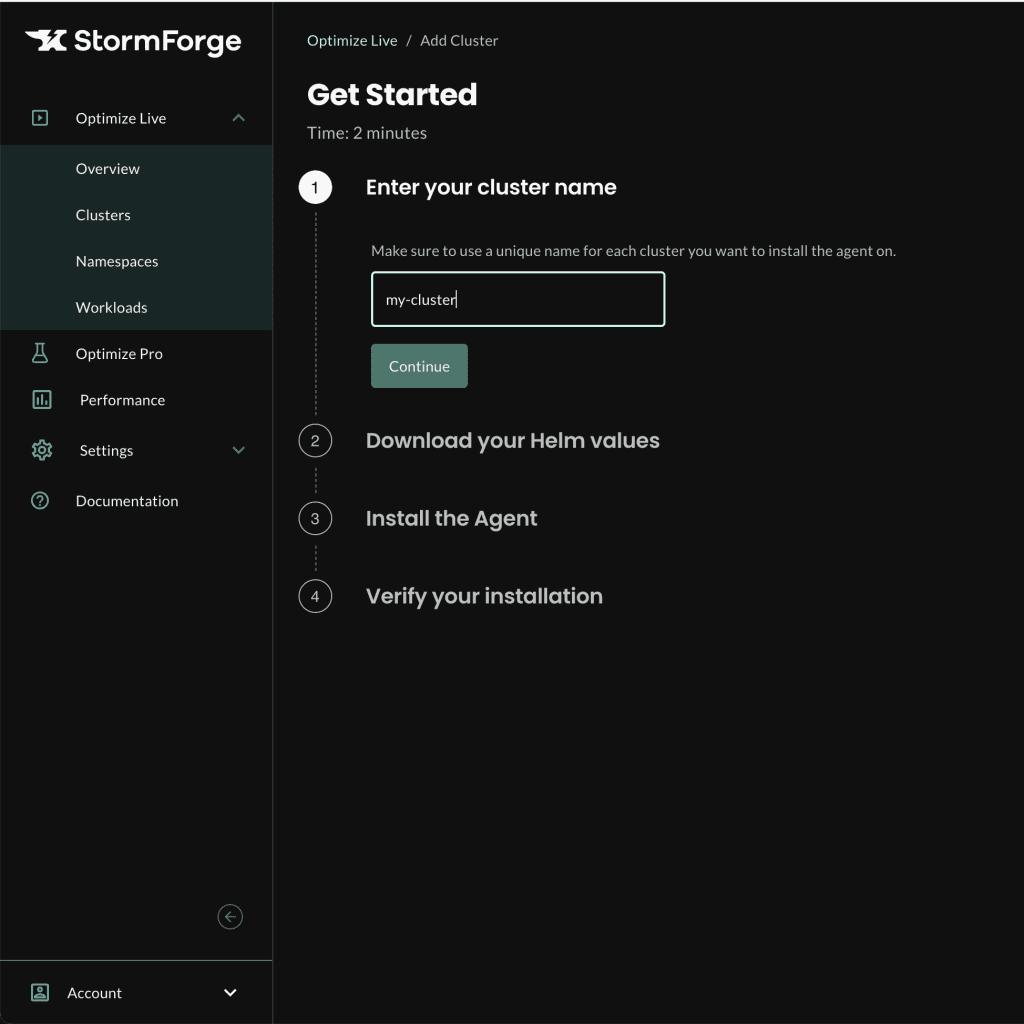Click the Time: 2 minutes text
1024x1024 pixels.
[x=367, y=133]
